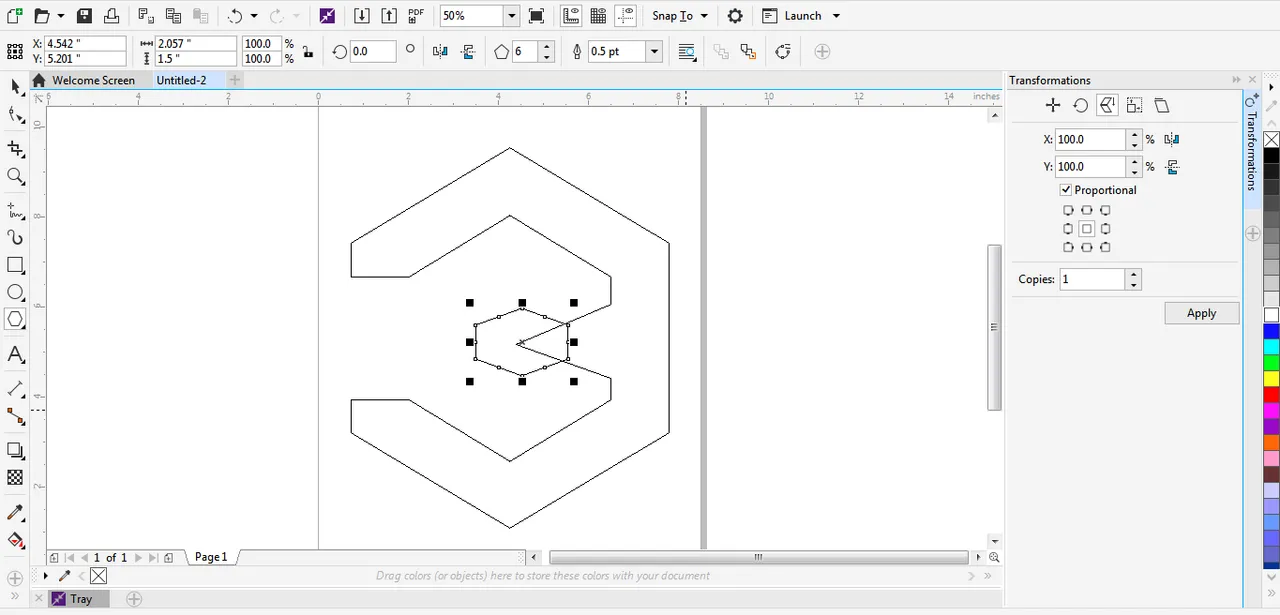The height and width of the screenshot is (615, 1280).
Task: Toggle the Proportional checkbox
Action: 1066,190
